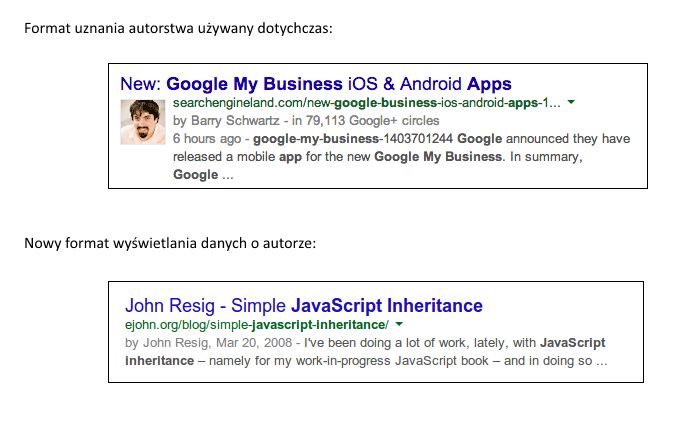Viewport: 696px width, 422px height.
Task: Click heading 'Format uznania autorstwa używany dotychczas:'
Action: pos(178,28)
